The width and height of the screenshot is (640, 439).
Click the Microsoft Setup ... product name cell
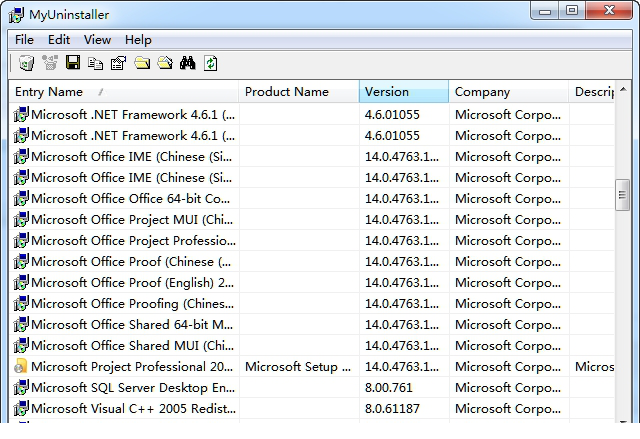(x=298, y=367)
